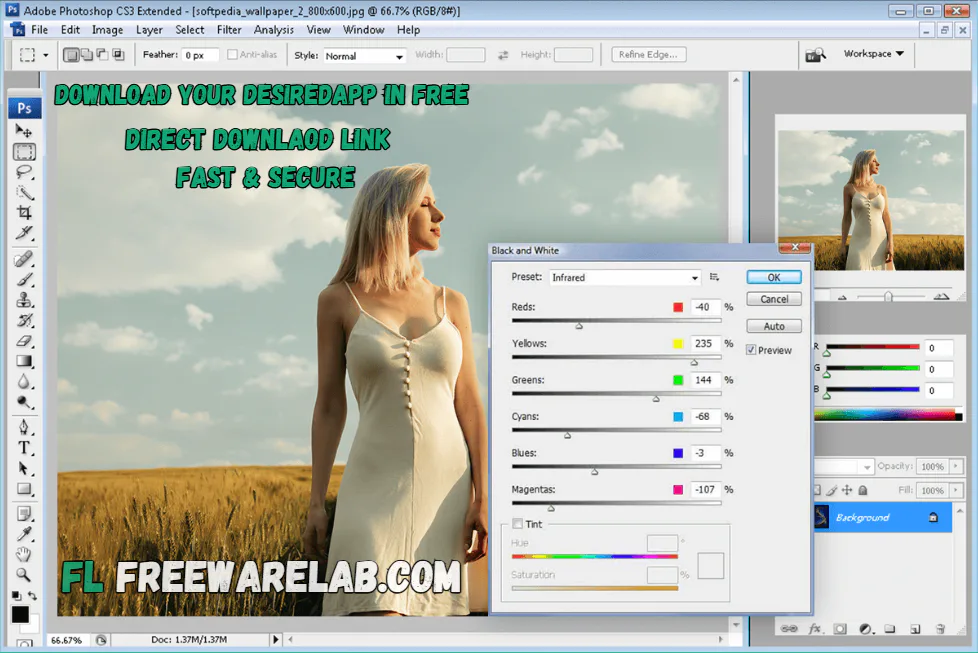This screenshot has height=653, width=978.
Task: Select the Lasso tool
Action: 24,172
